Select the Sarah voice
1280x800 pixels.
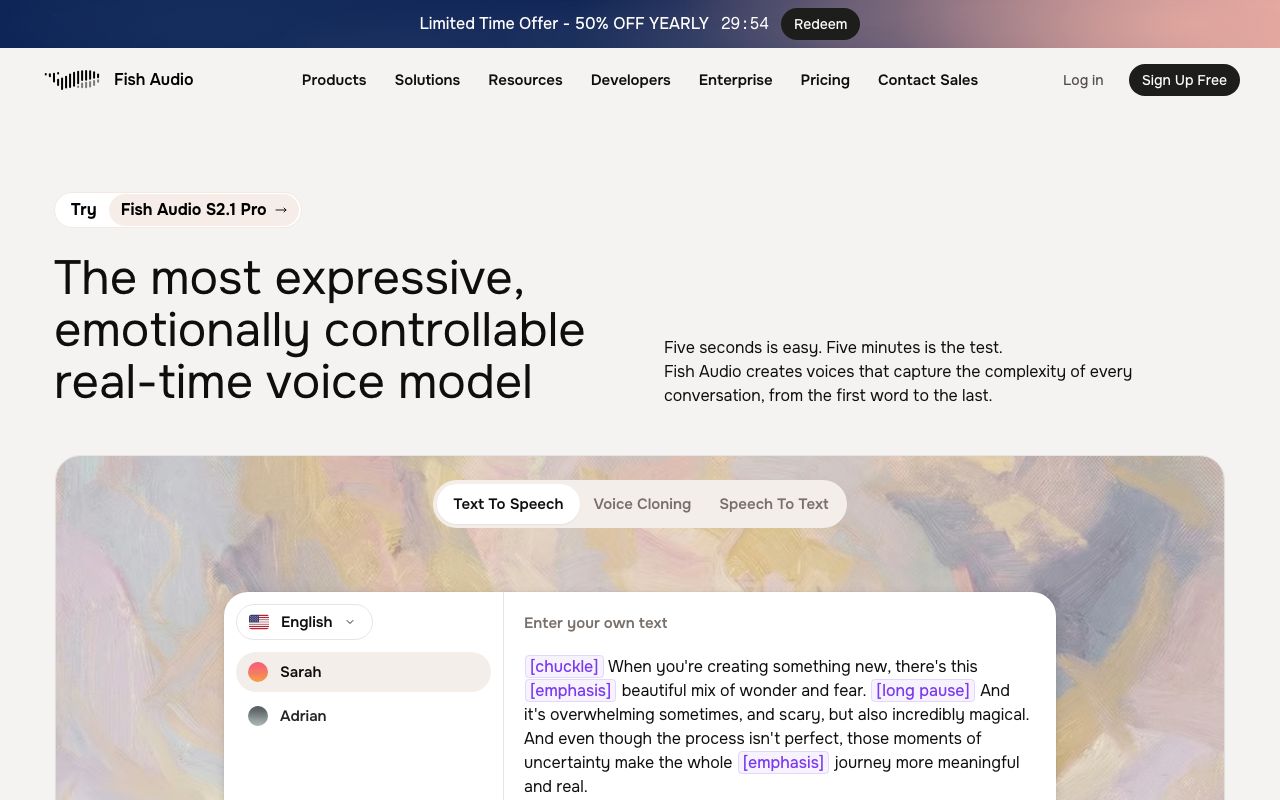363,672
